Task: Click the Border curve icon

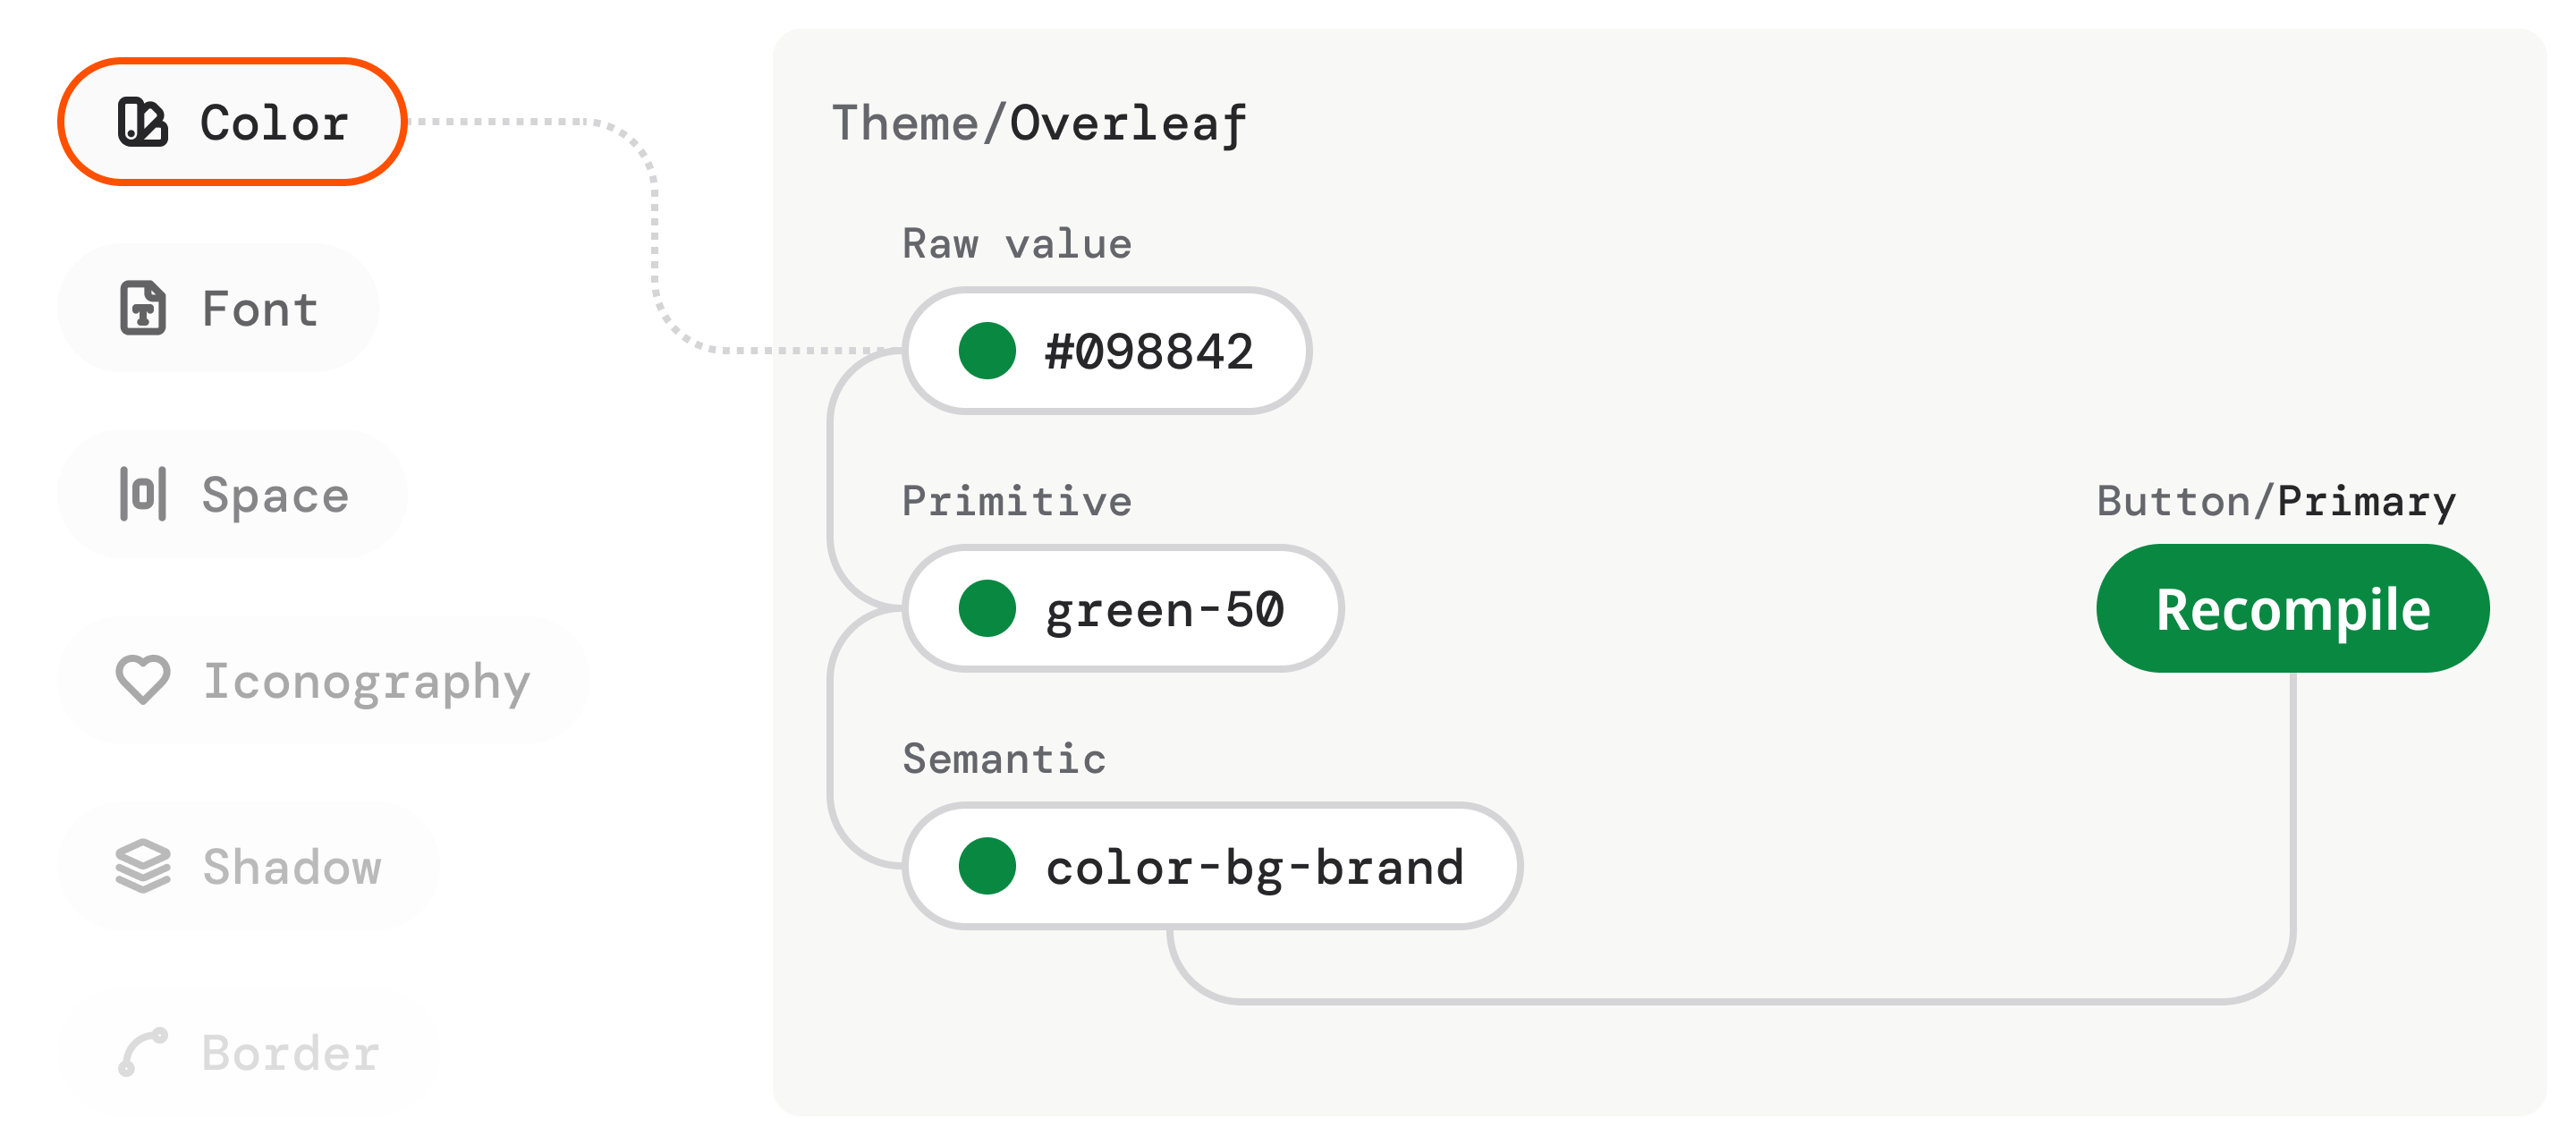Action: [x=142, y=1052]
